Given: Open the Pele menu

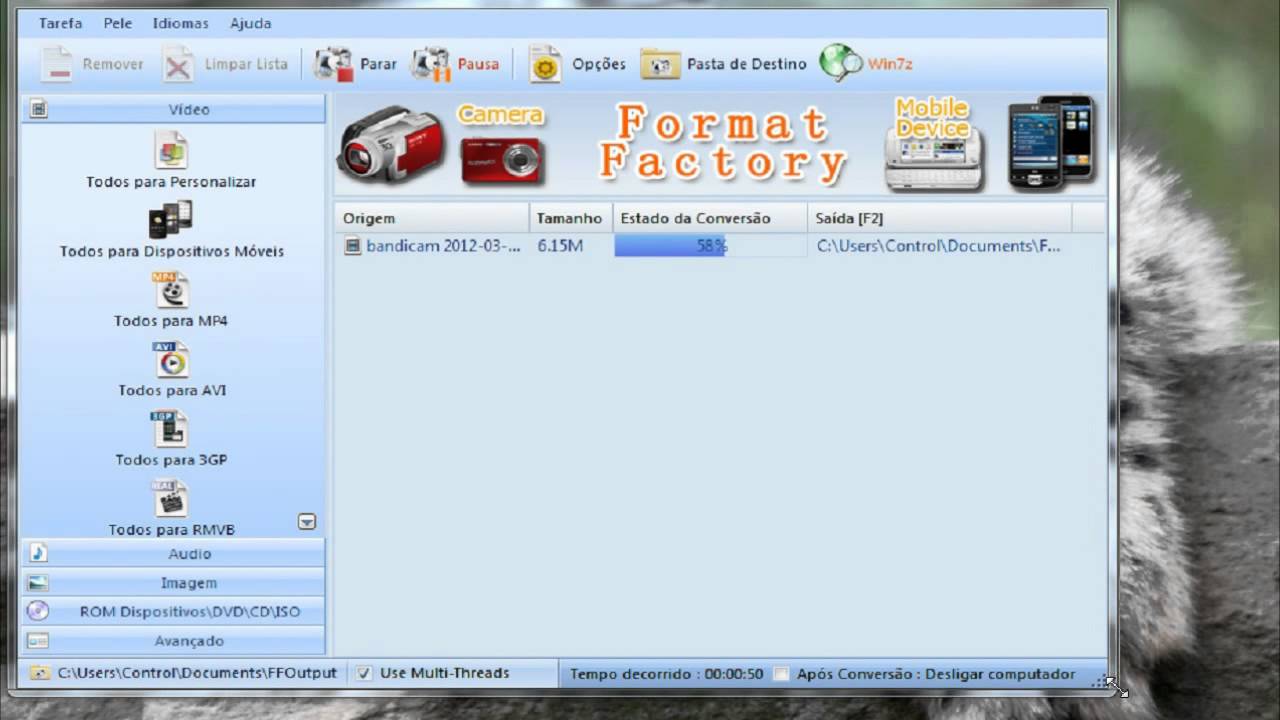Looking at the screenshot, I should (x=118, y=23).
